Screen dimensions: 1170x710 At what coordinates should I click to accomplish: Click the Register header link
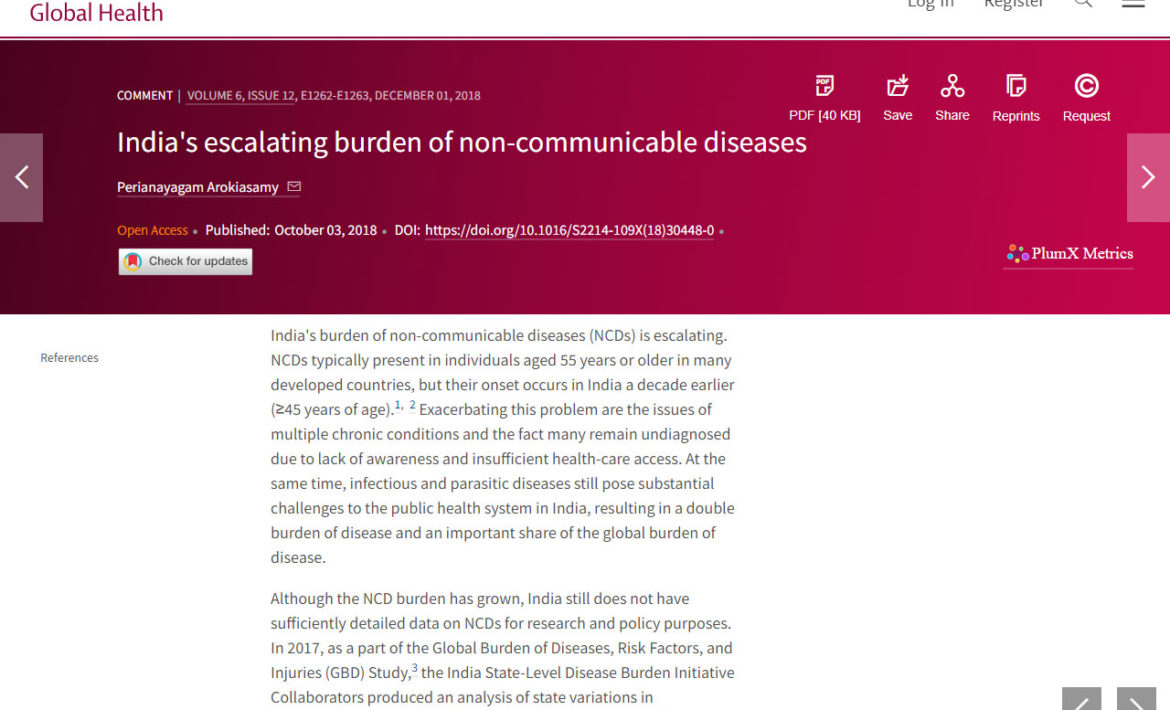[x=1013, y=4]
